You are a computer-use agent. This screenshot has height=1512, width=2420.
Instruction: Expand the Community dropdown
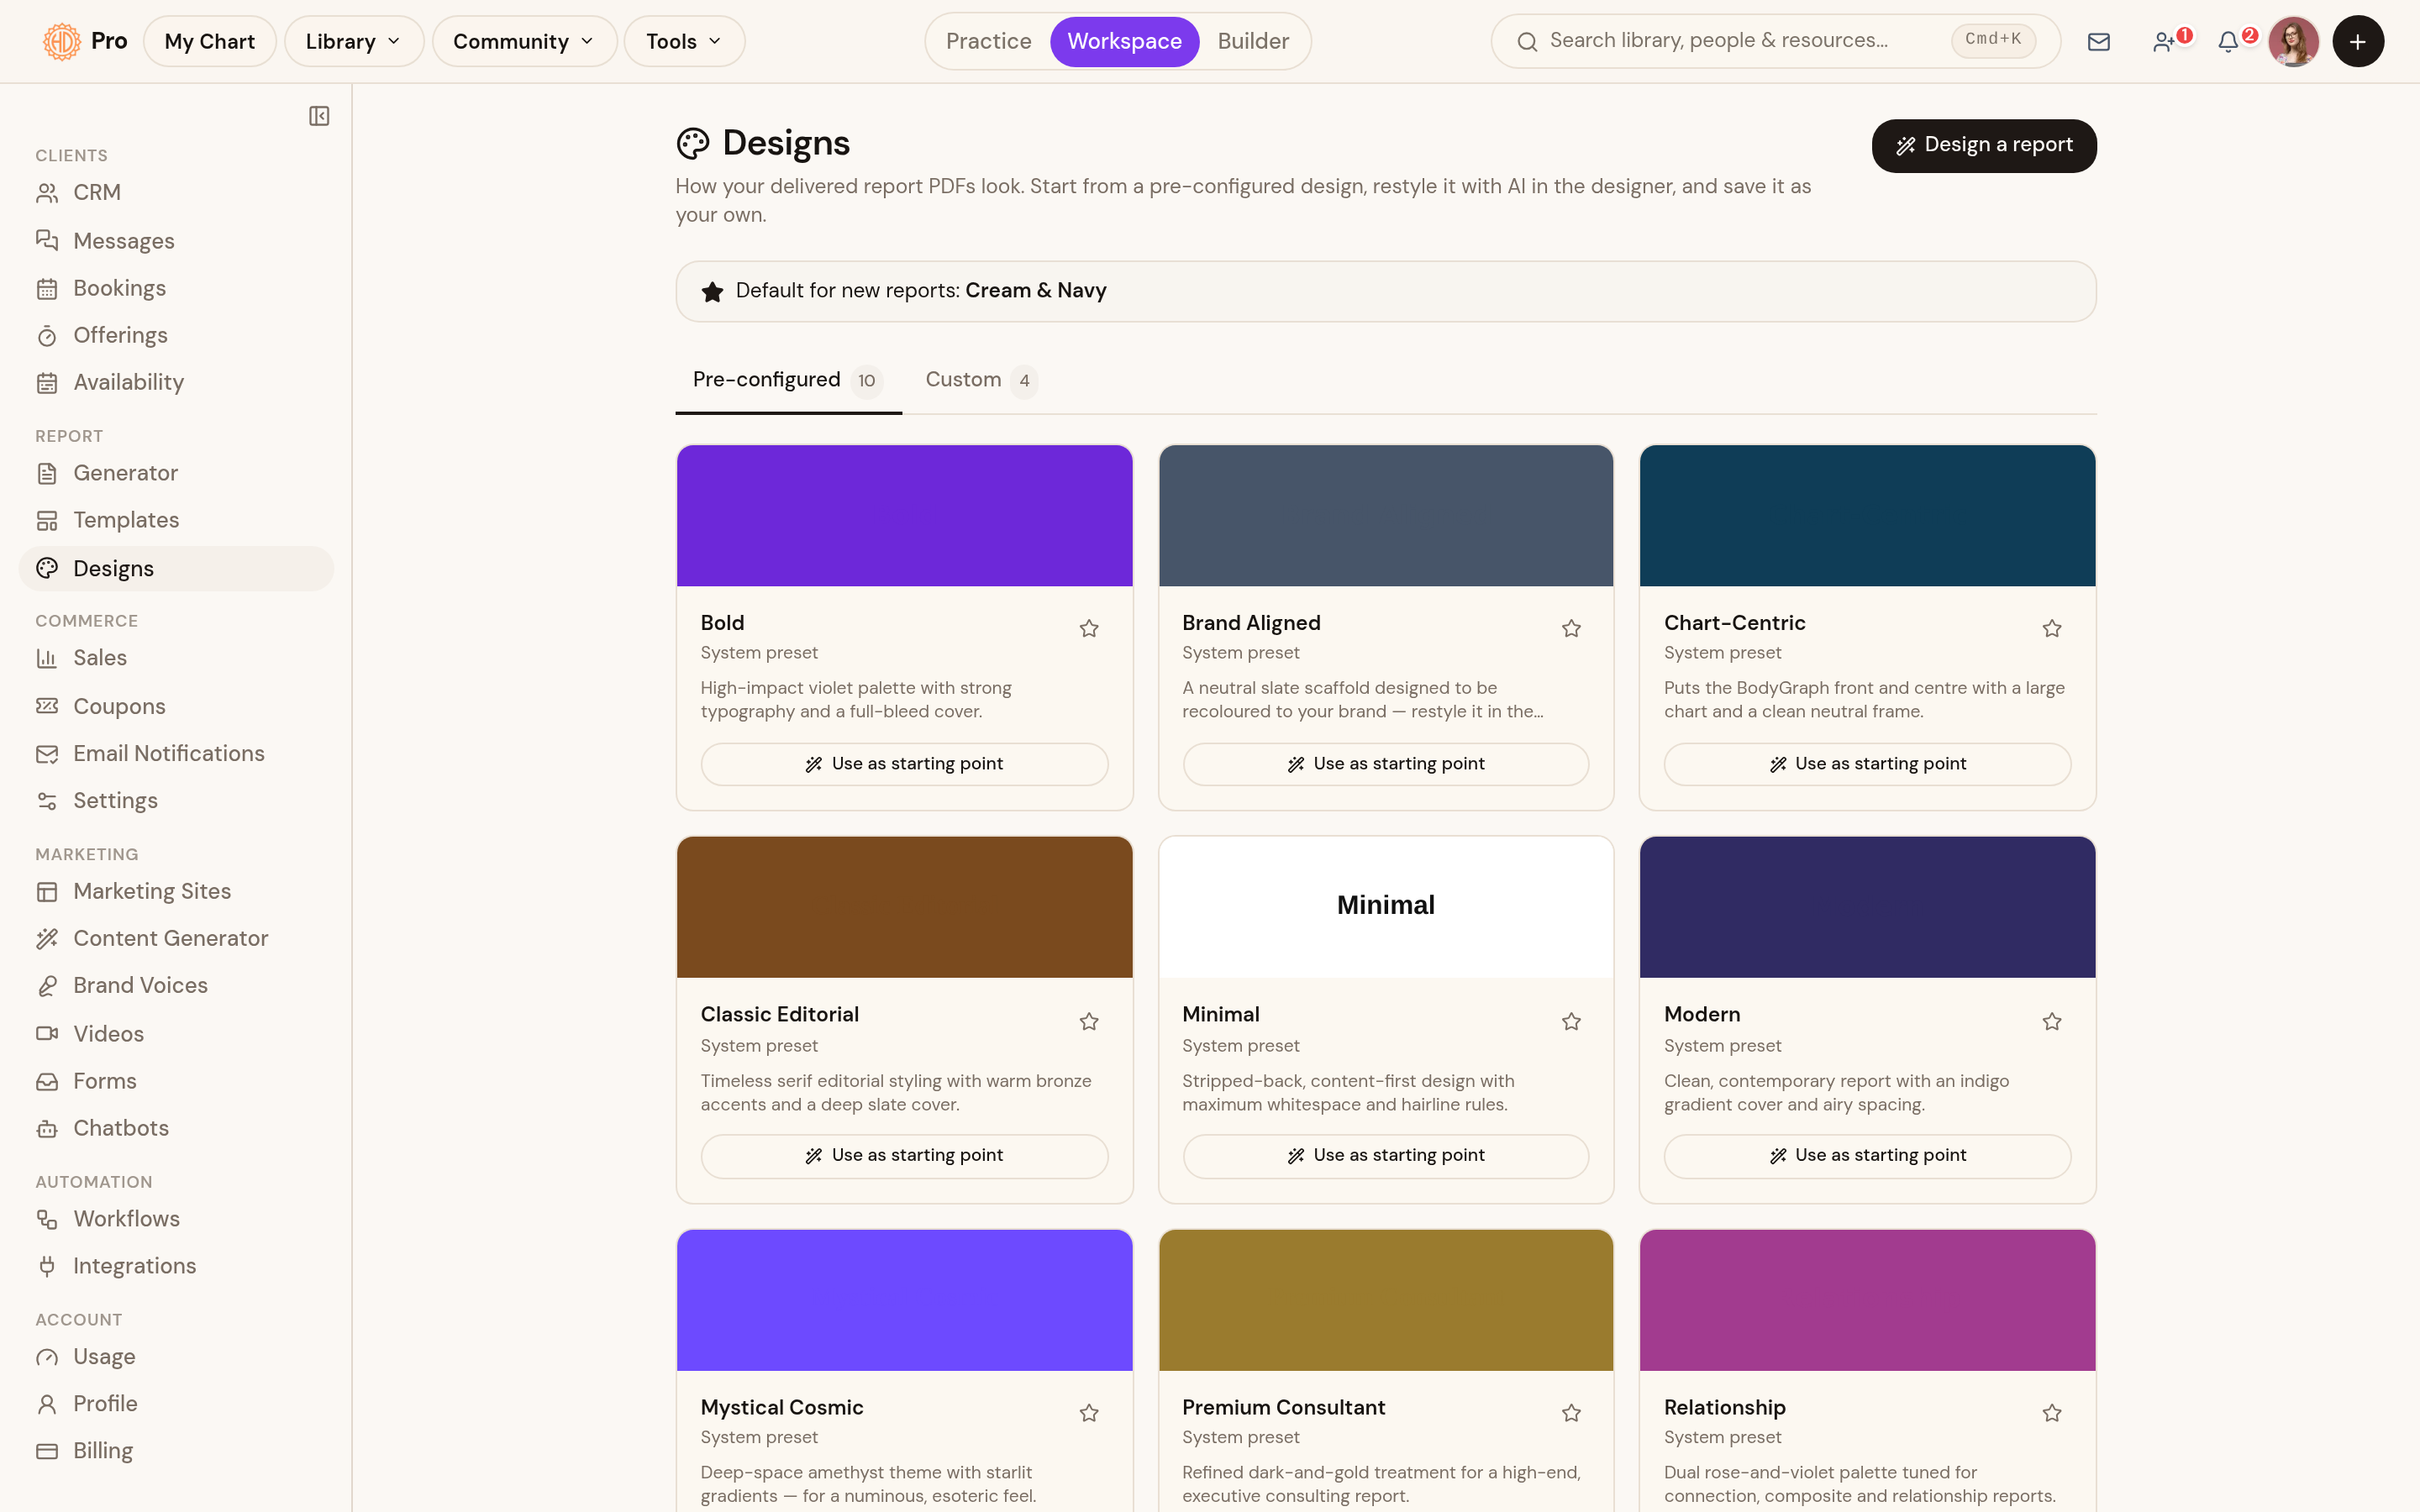click(x=524, y=41)
